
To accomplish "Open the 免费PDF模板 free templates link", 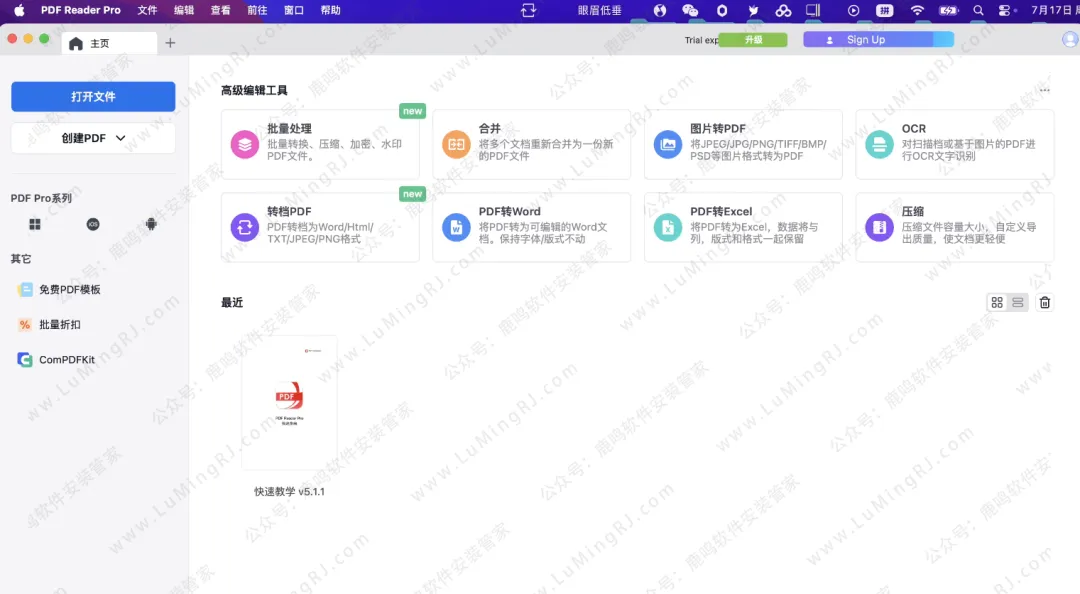I will tap(69, 289).
